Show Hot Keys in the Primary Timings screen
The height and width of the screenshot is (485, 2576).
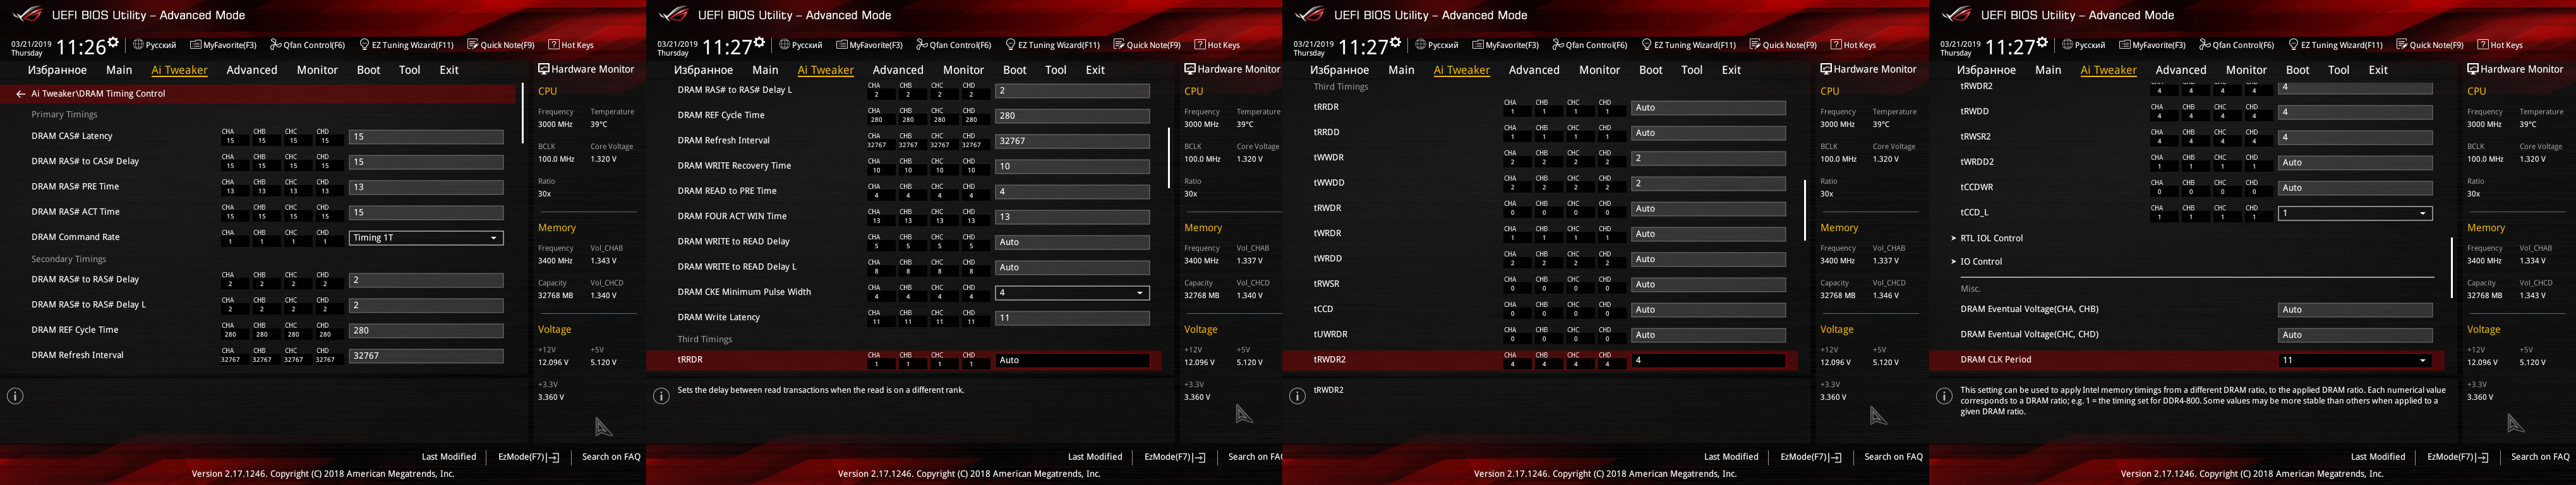(x=570, y=45)
